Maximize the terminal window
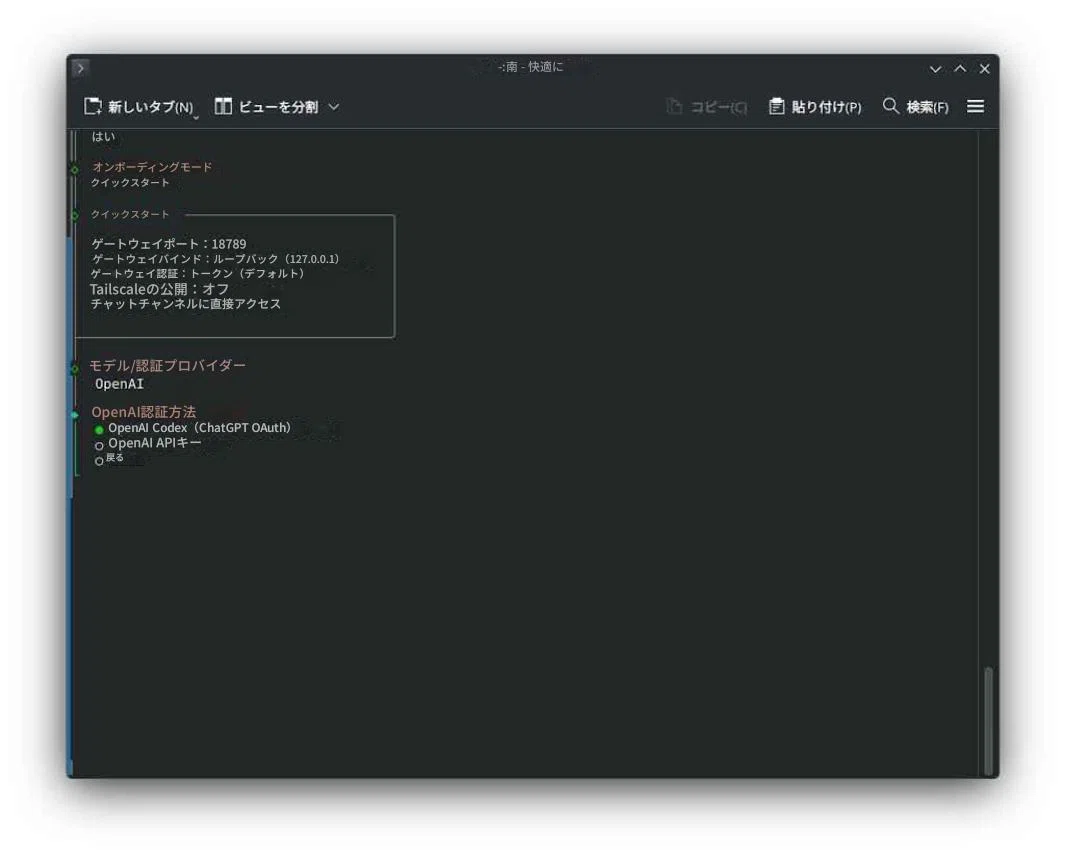Viewport: 1065px width, 857px height. coord(960,69)
